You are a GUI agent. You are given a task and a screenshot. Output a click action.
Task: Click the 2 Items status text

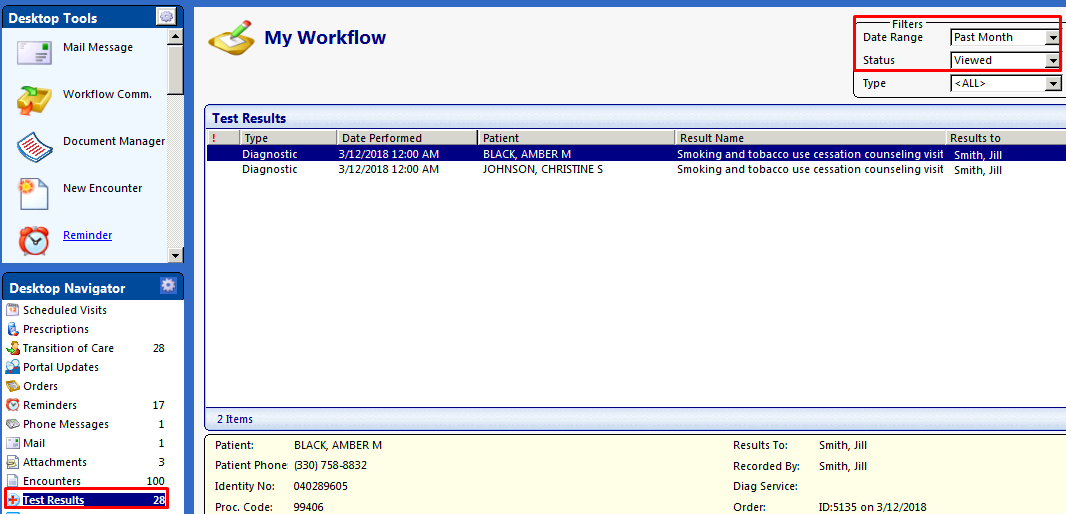click(x=235, y=419)
